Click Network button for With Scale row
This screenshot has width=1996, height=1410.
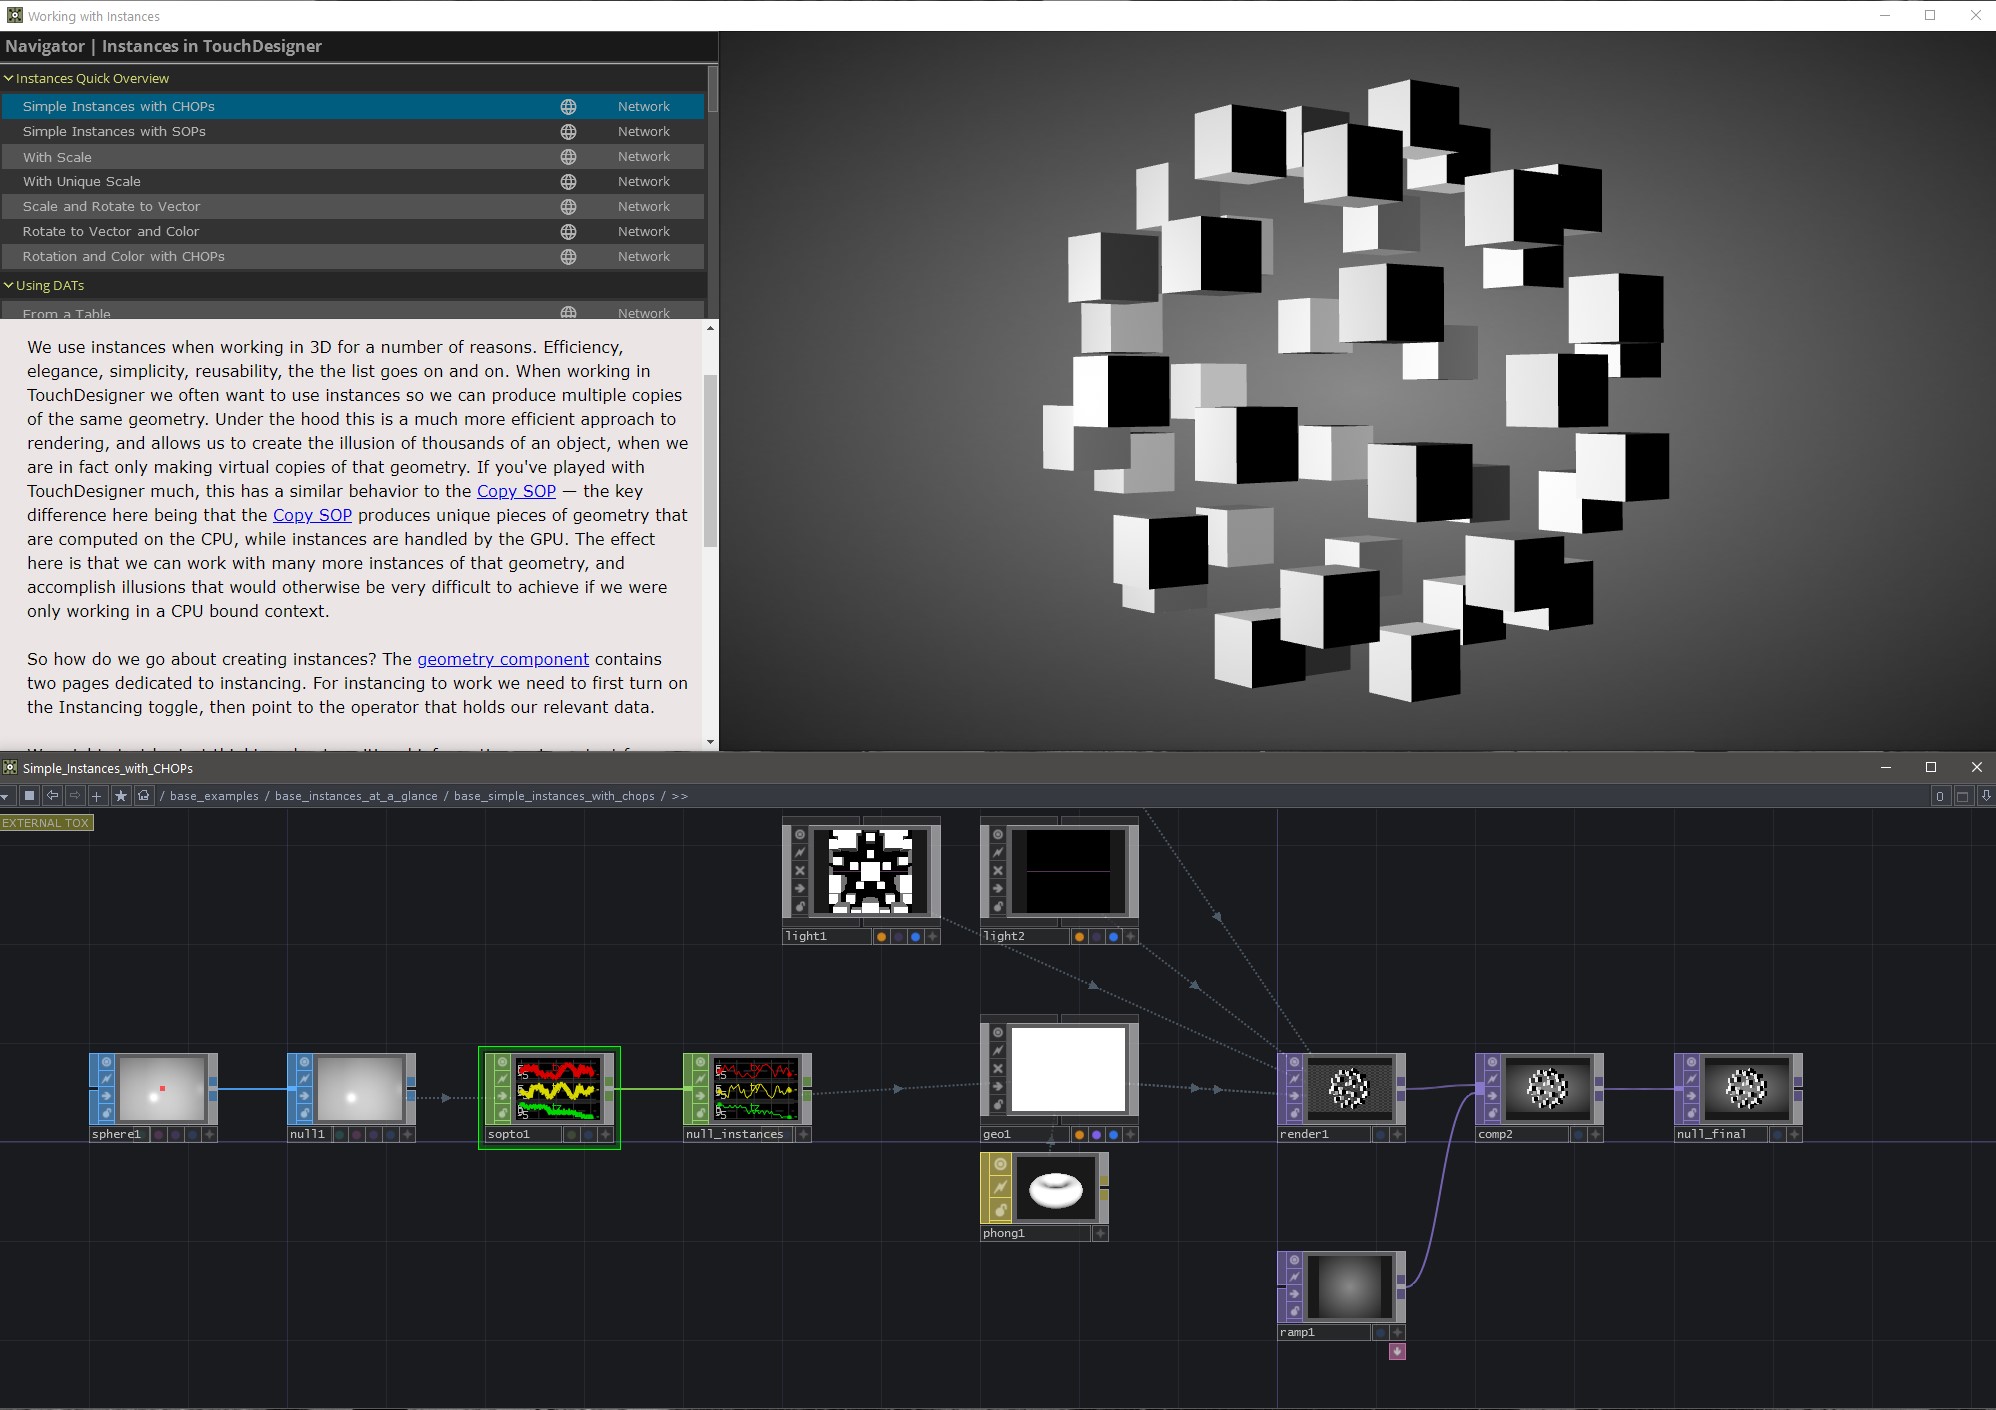tap(644, 156)
